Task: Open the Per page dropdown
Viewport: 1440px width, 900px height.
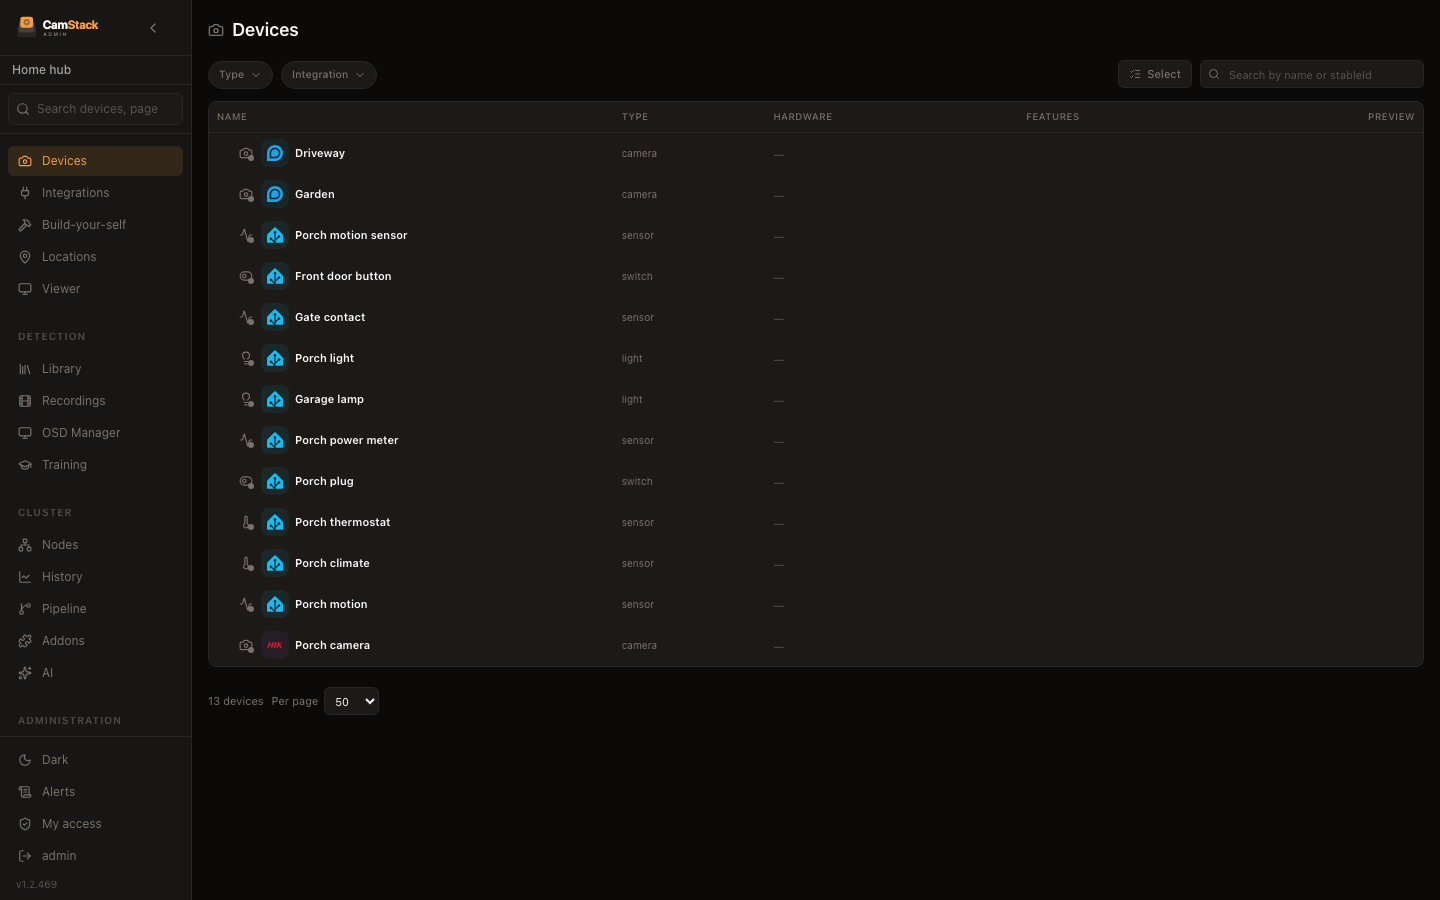Action: click(x=351, y=701)
